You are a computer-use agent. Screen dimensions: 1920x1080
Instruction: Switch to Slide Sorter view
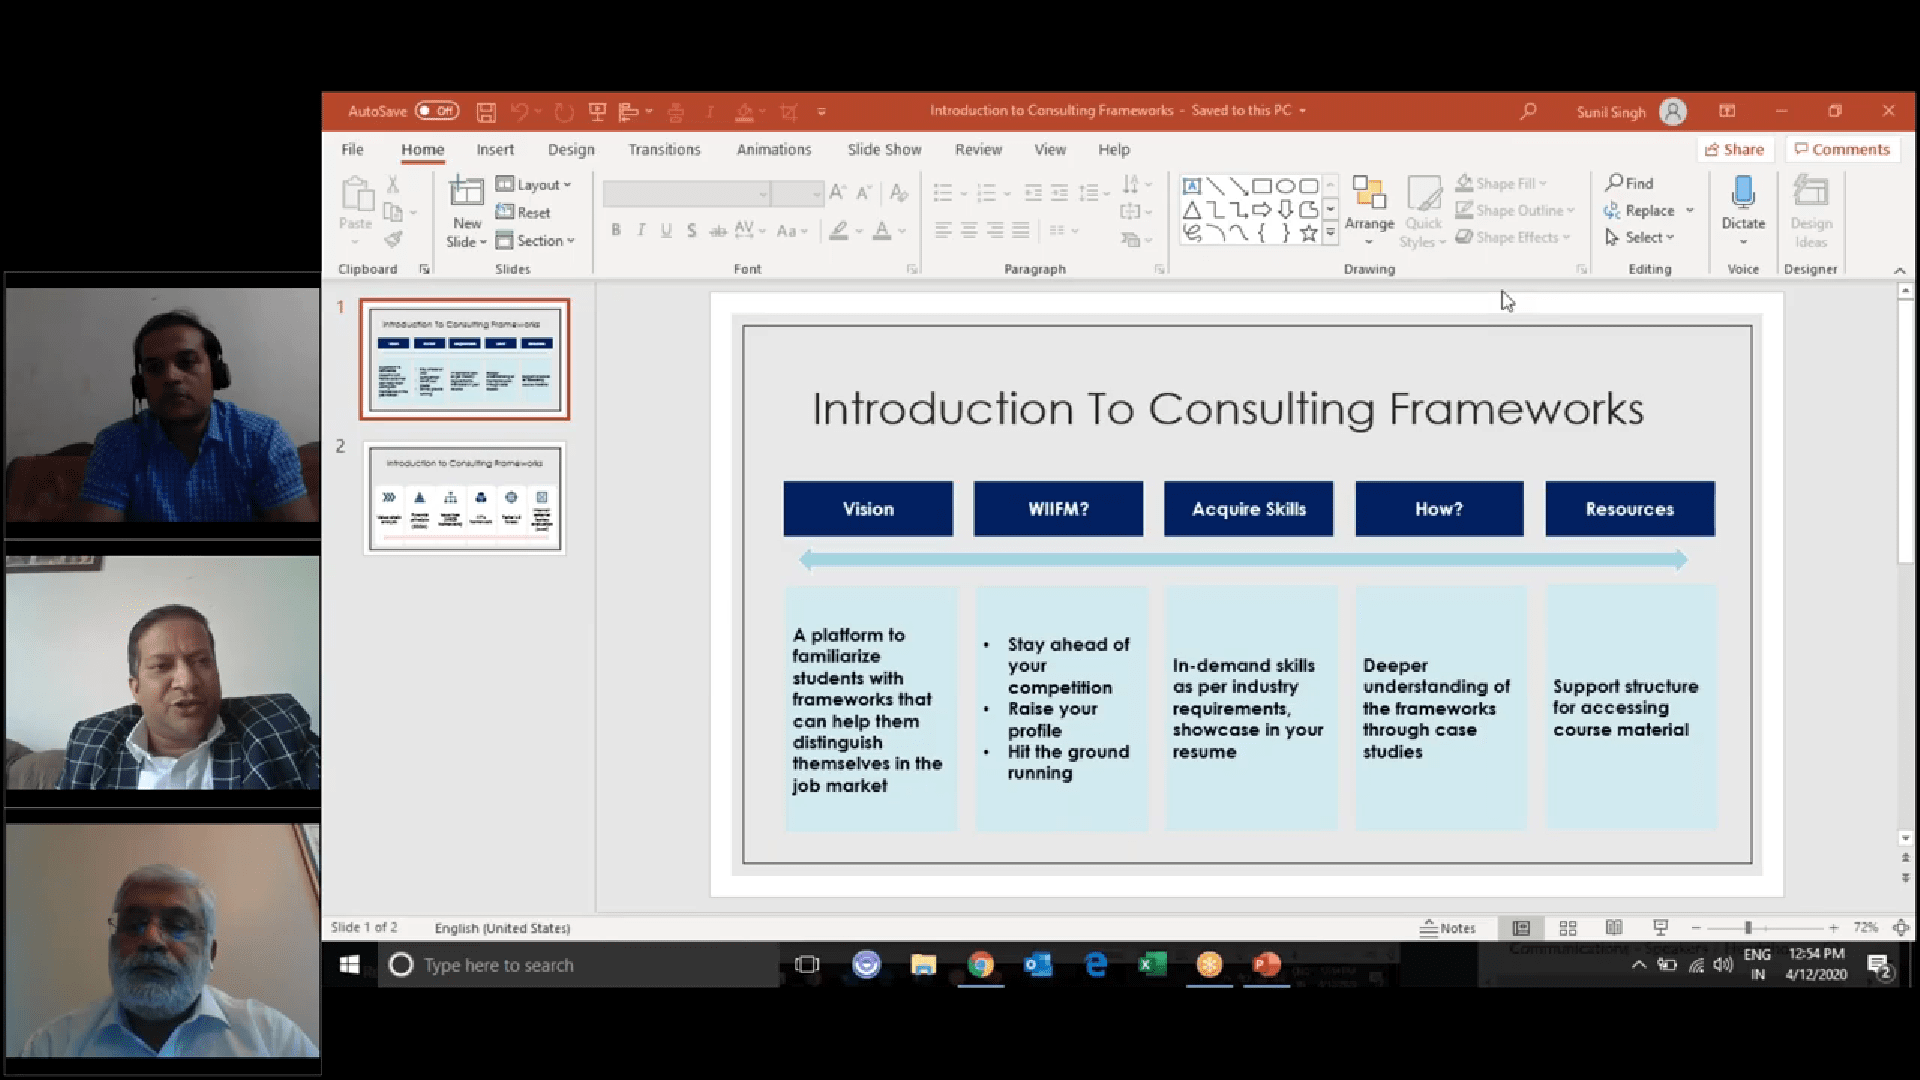coord(1568,928)
